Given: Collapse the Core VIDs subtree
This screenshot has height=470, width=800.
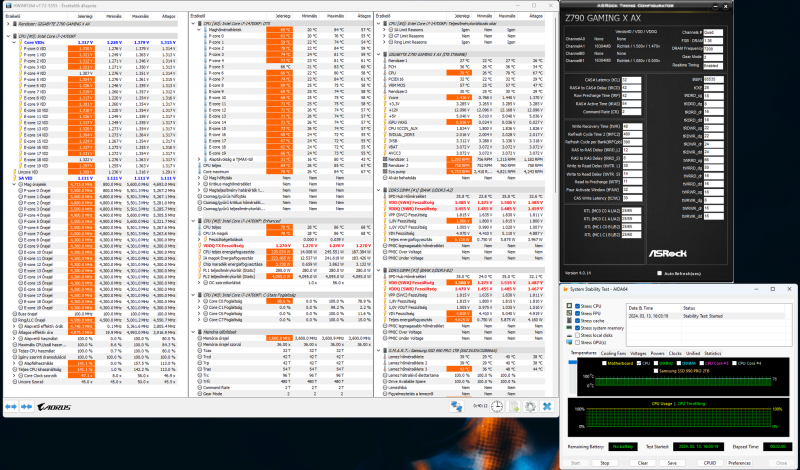Looking at the screenshot, I should tap(14, 42).
